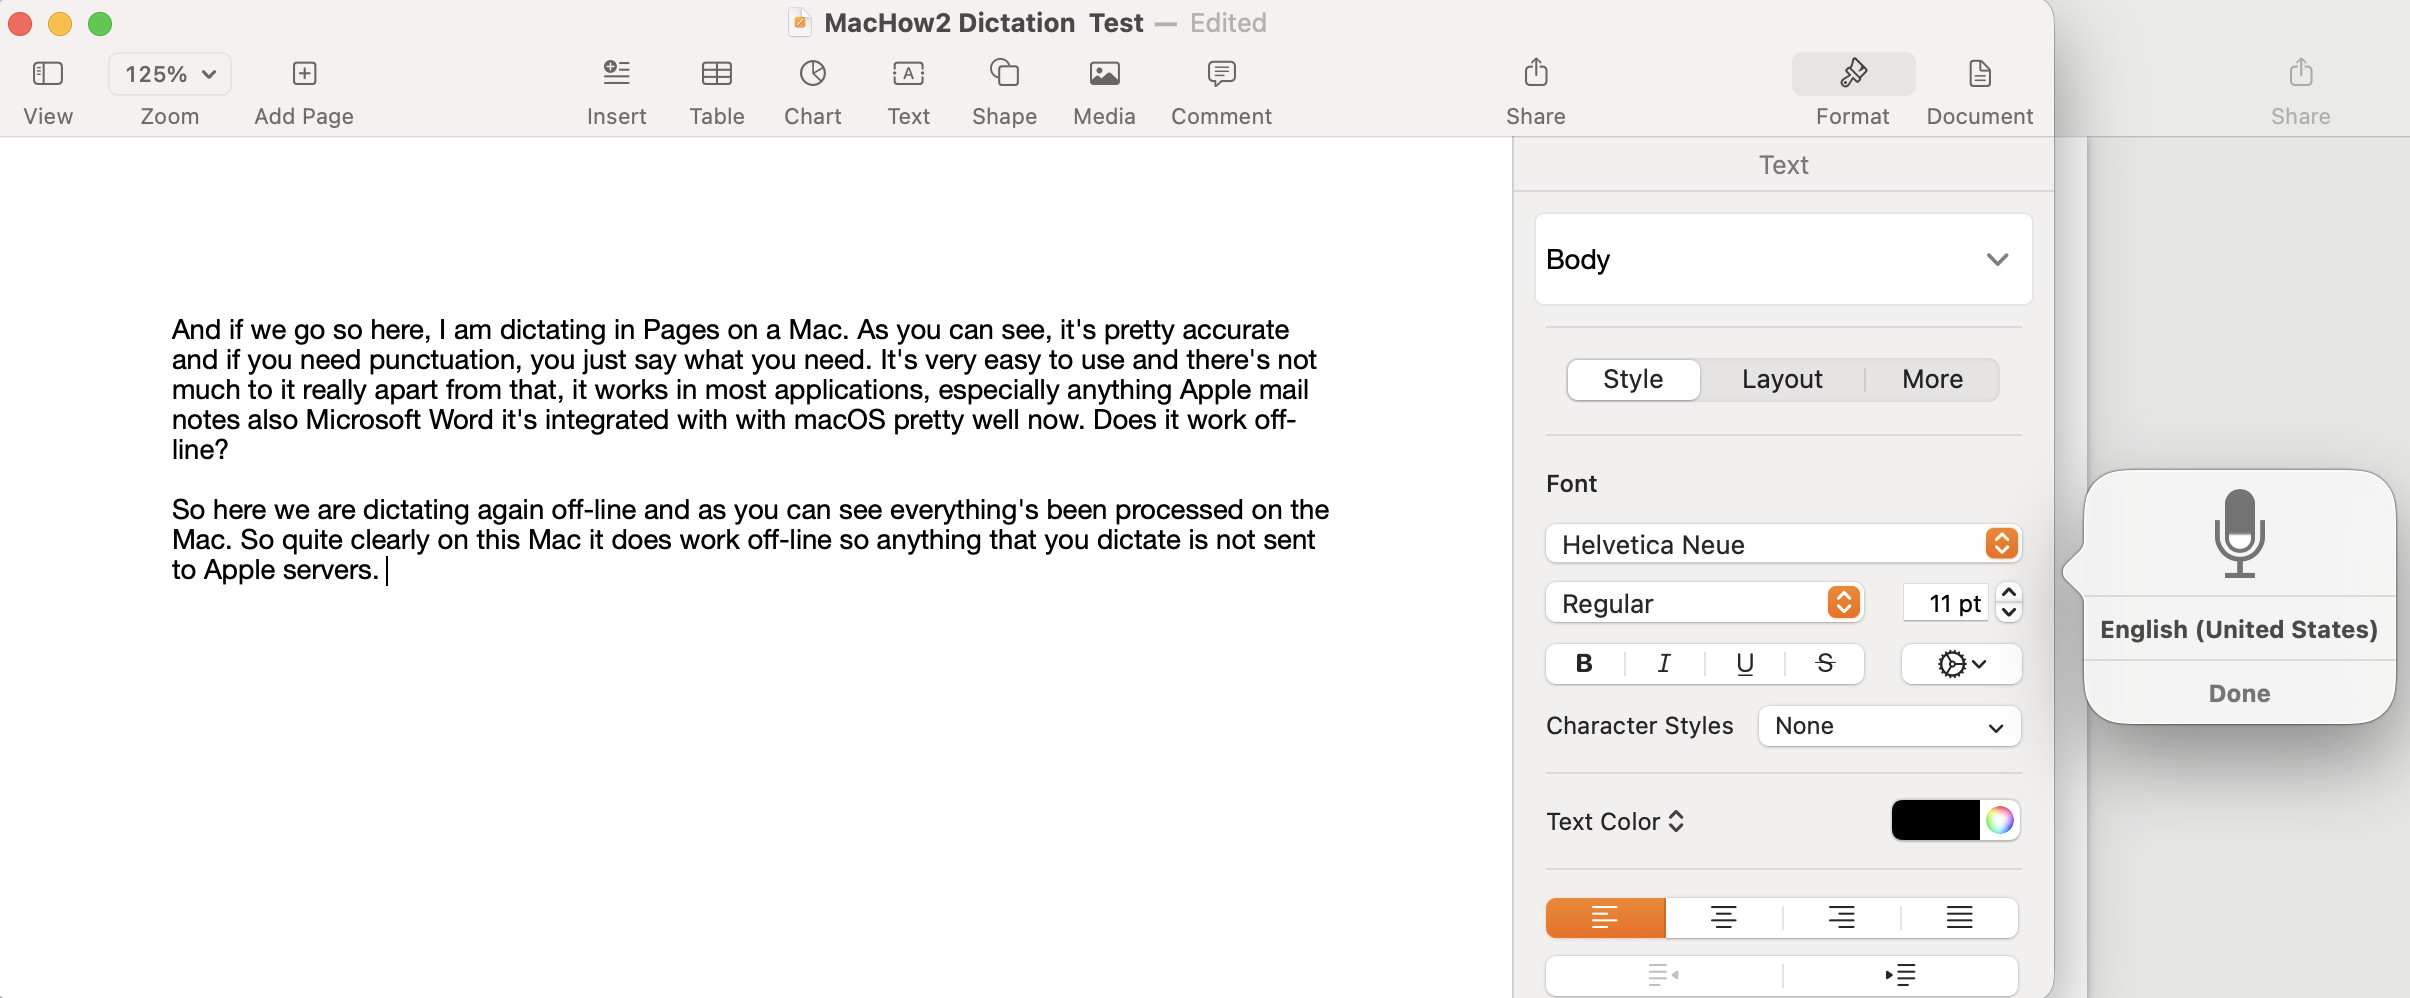Screen dimensions: 2410x998
Task: Click the dictation microphone icon
Action: pyautogui.click(x=2239, y=533)
